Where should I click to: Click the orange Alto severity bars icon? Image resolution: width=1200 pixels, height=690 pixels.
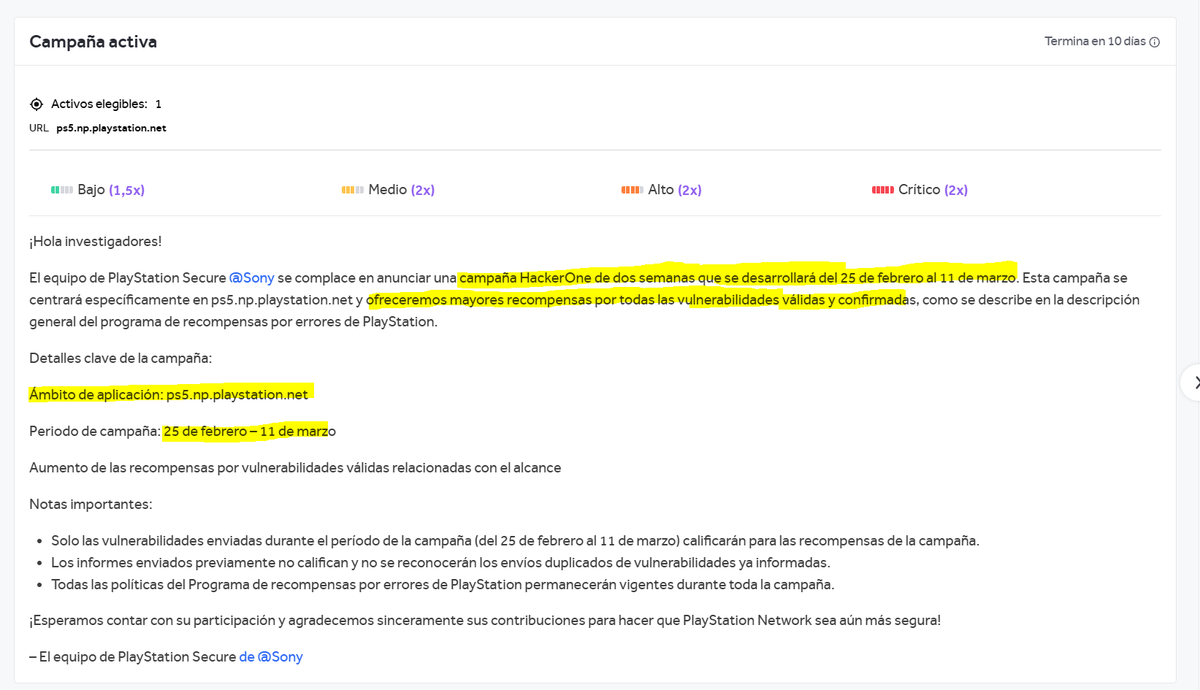pos(632,190)
